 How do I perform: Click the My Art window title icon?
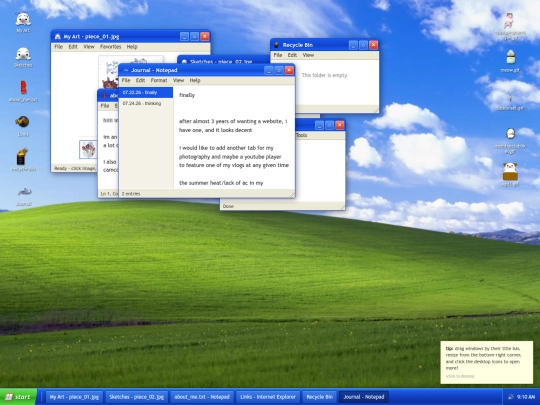tap(58, 36)
